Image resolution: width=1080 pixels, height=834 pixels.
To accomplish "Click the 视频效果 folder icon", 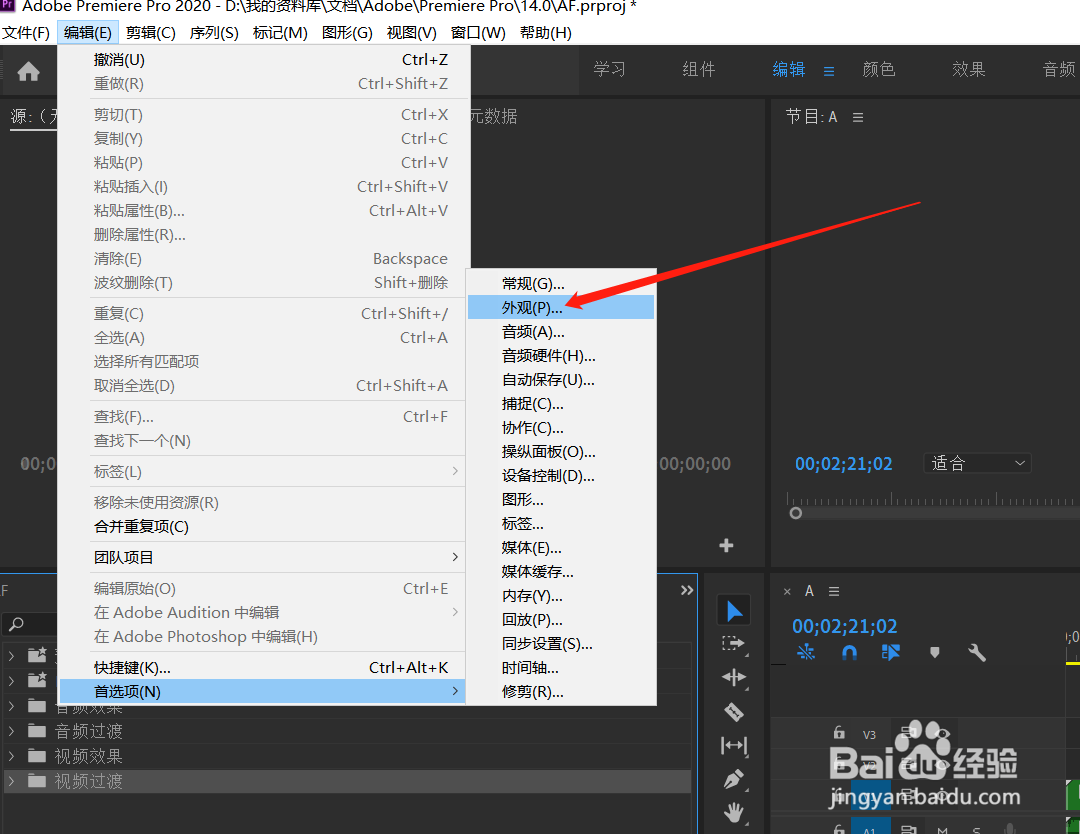I will tap(37, 755).
